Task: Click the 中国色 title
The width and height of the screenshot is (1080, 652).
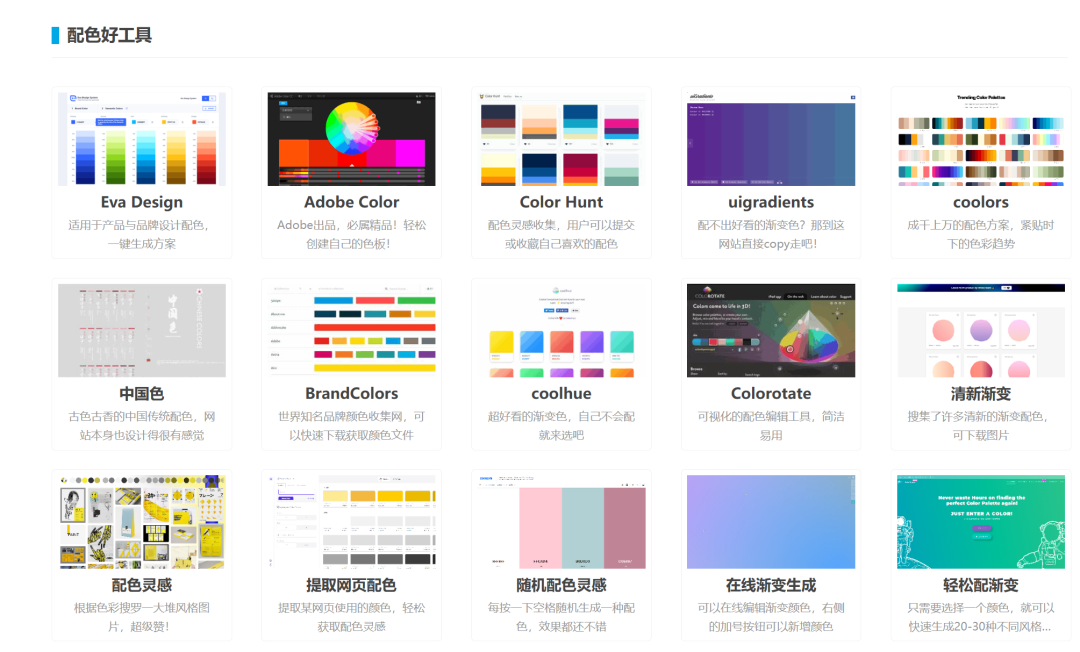Action: pyautogui.click(x=142, y=394)
